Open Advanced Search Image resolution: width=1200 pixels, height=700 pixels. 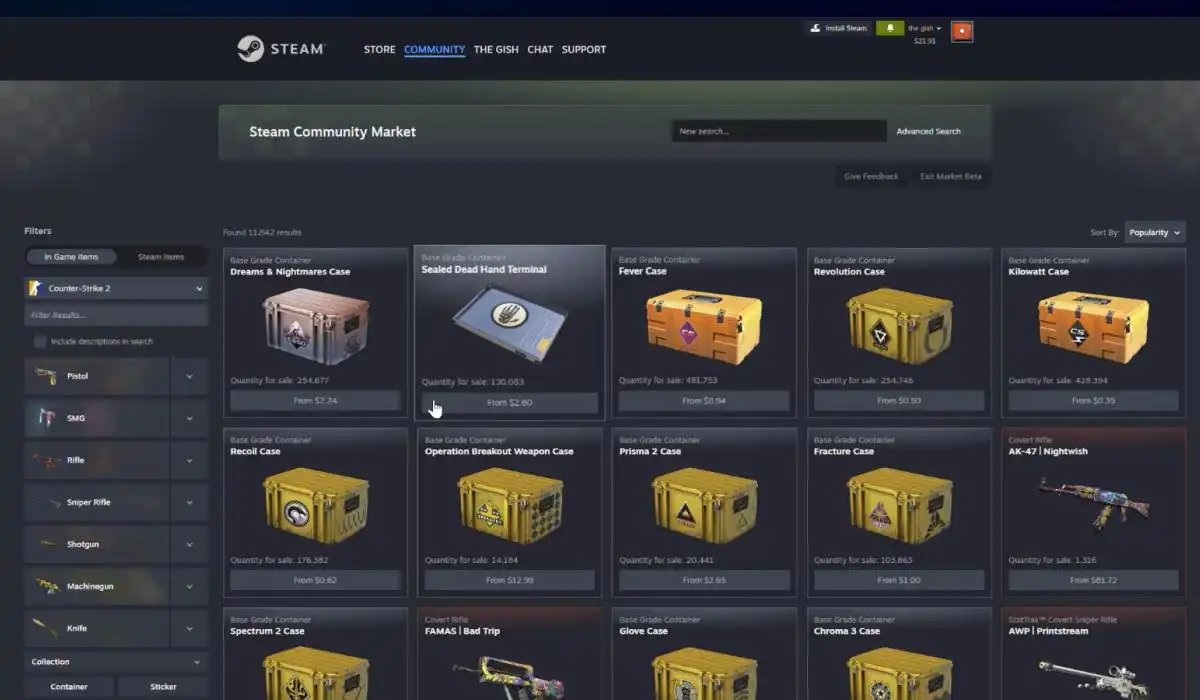928,131
